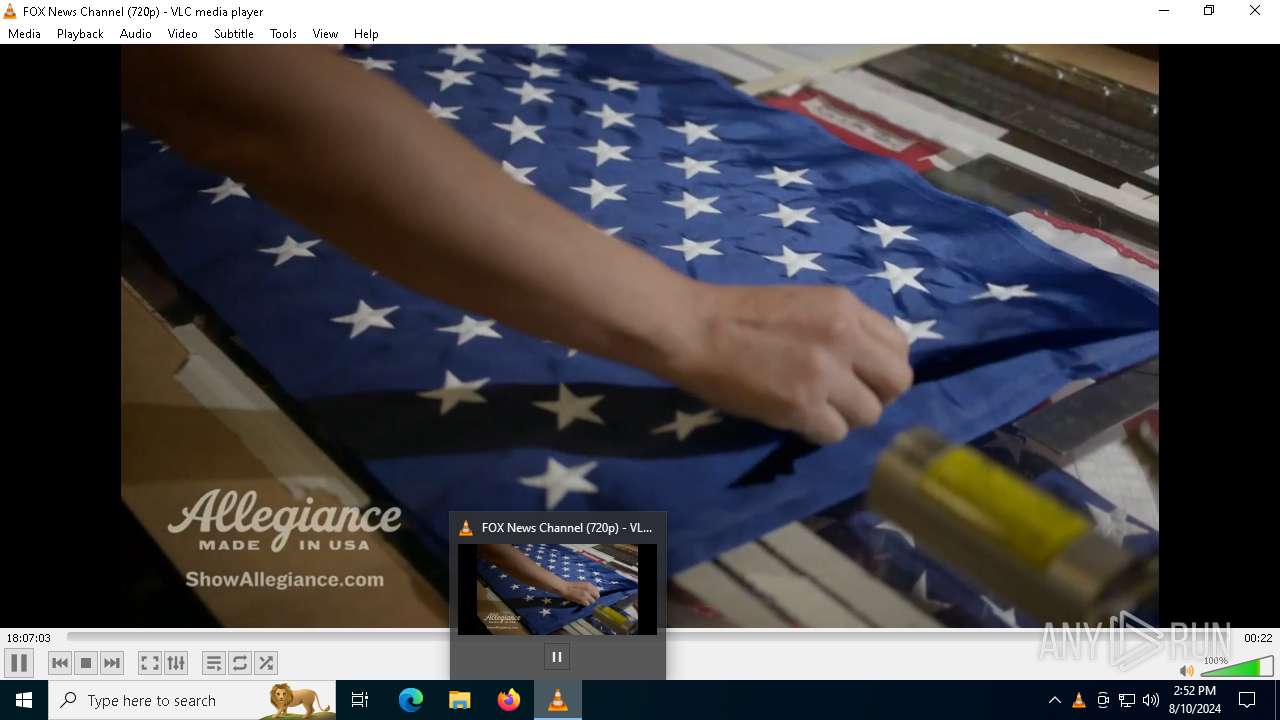Image resolution: width=1280 pixels, height=720 pixels.
Task: Toggle fullscreen video mode
Action: (x=149, y=663)
